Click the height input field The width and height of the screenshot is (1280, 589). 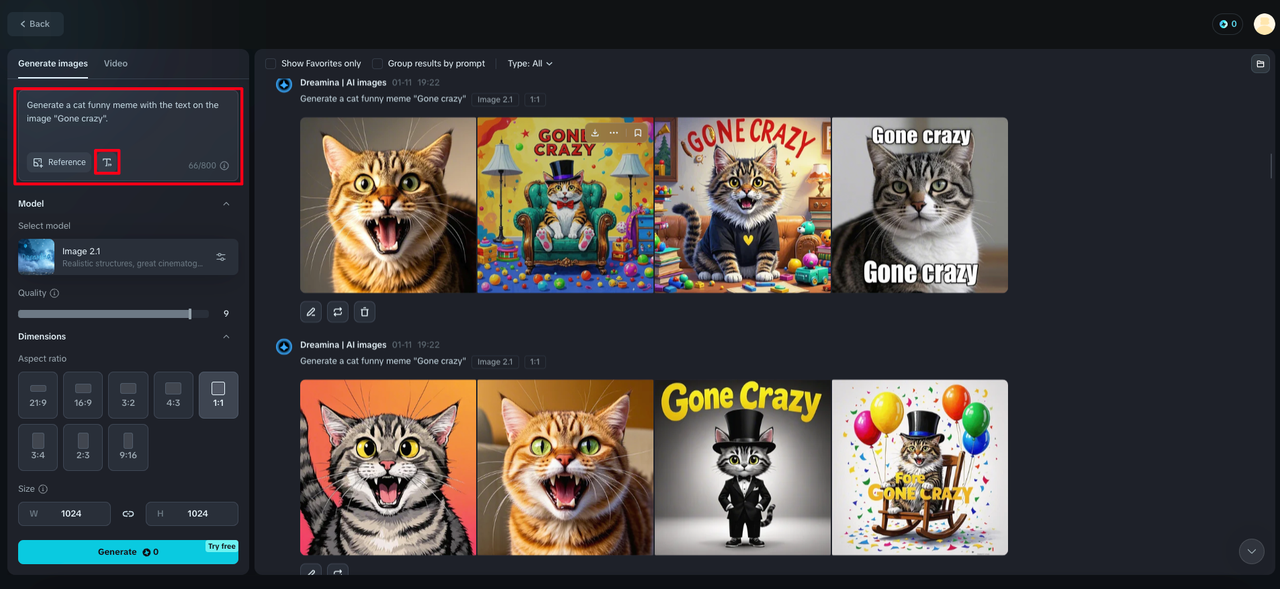pos(192,513)
